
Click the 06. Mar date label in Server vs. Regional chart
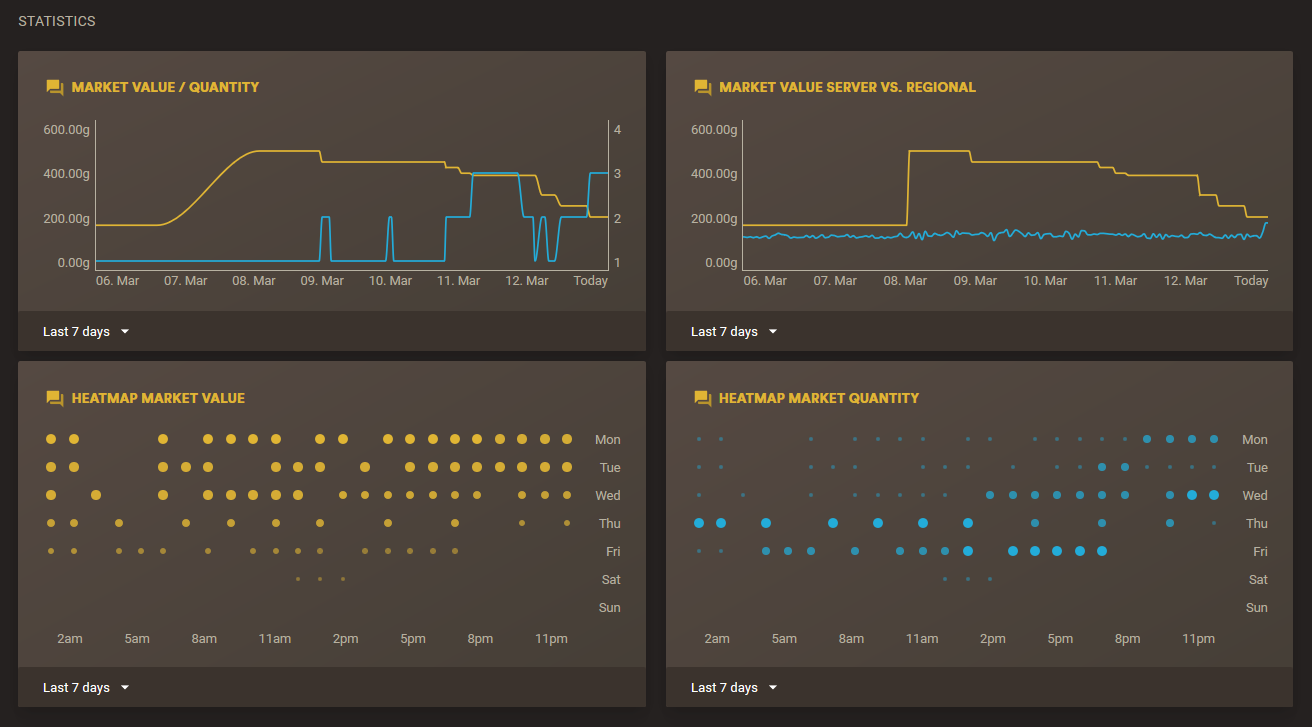(x=765, y=281)
